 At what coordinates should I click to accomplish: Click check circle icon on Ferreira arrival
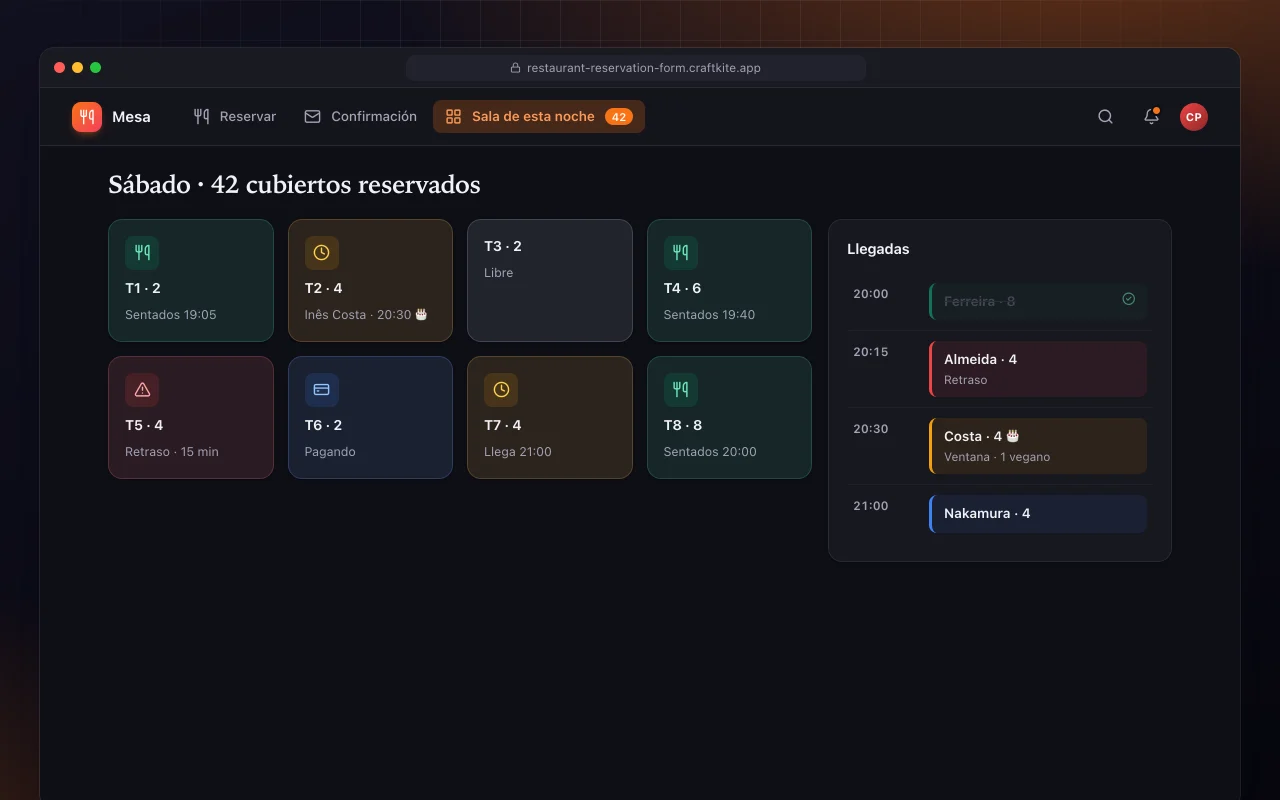click(1128, 299)
